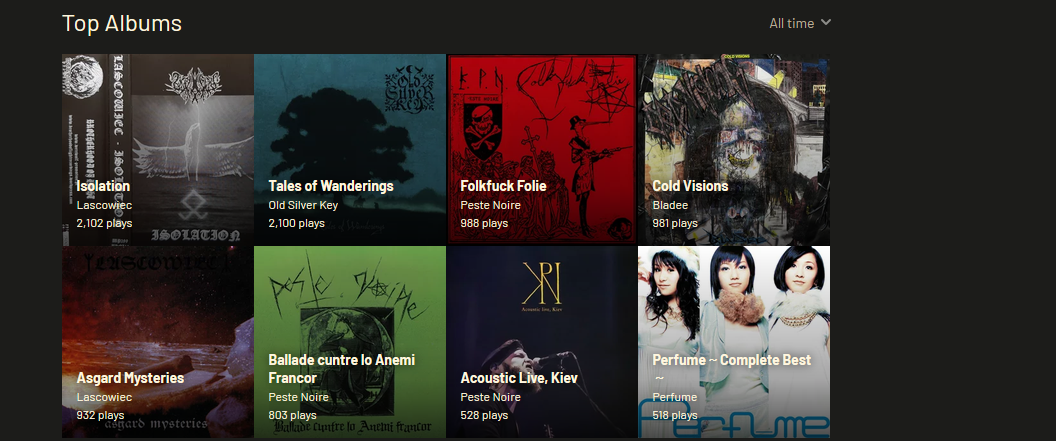
Task: Click the 981 plays count
Action: (x=675, y=223)
